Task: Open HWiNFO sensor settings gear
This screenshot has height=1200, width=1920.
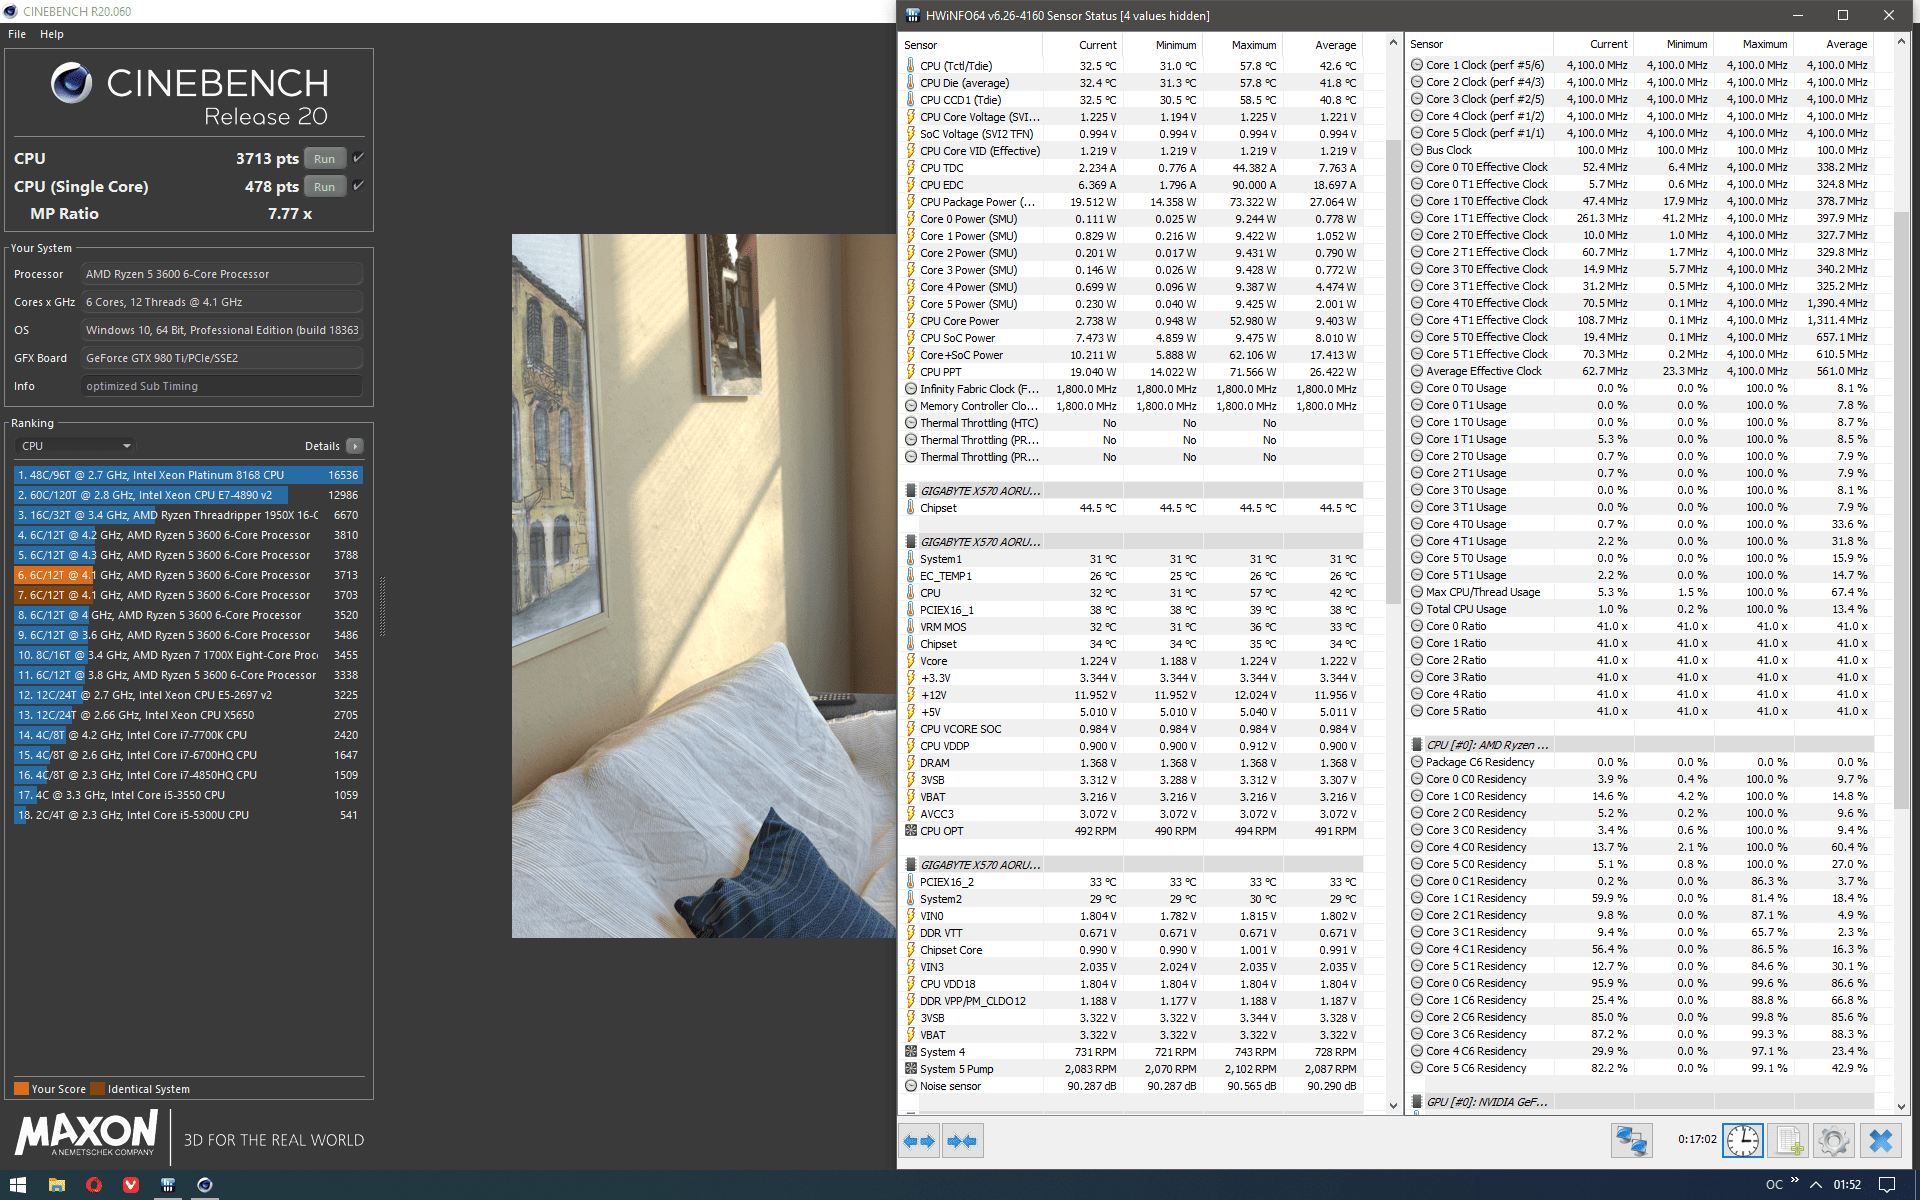Action: (x=1833, y=1141)
